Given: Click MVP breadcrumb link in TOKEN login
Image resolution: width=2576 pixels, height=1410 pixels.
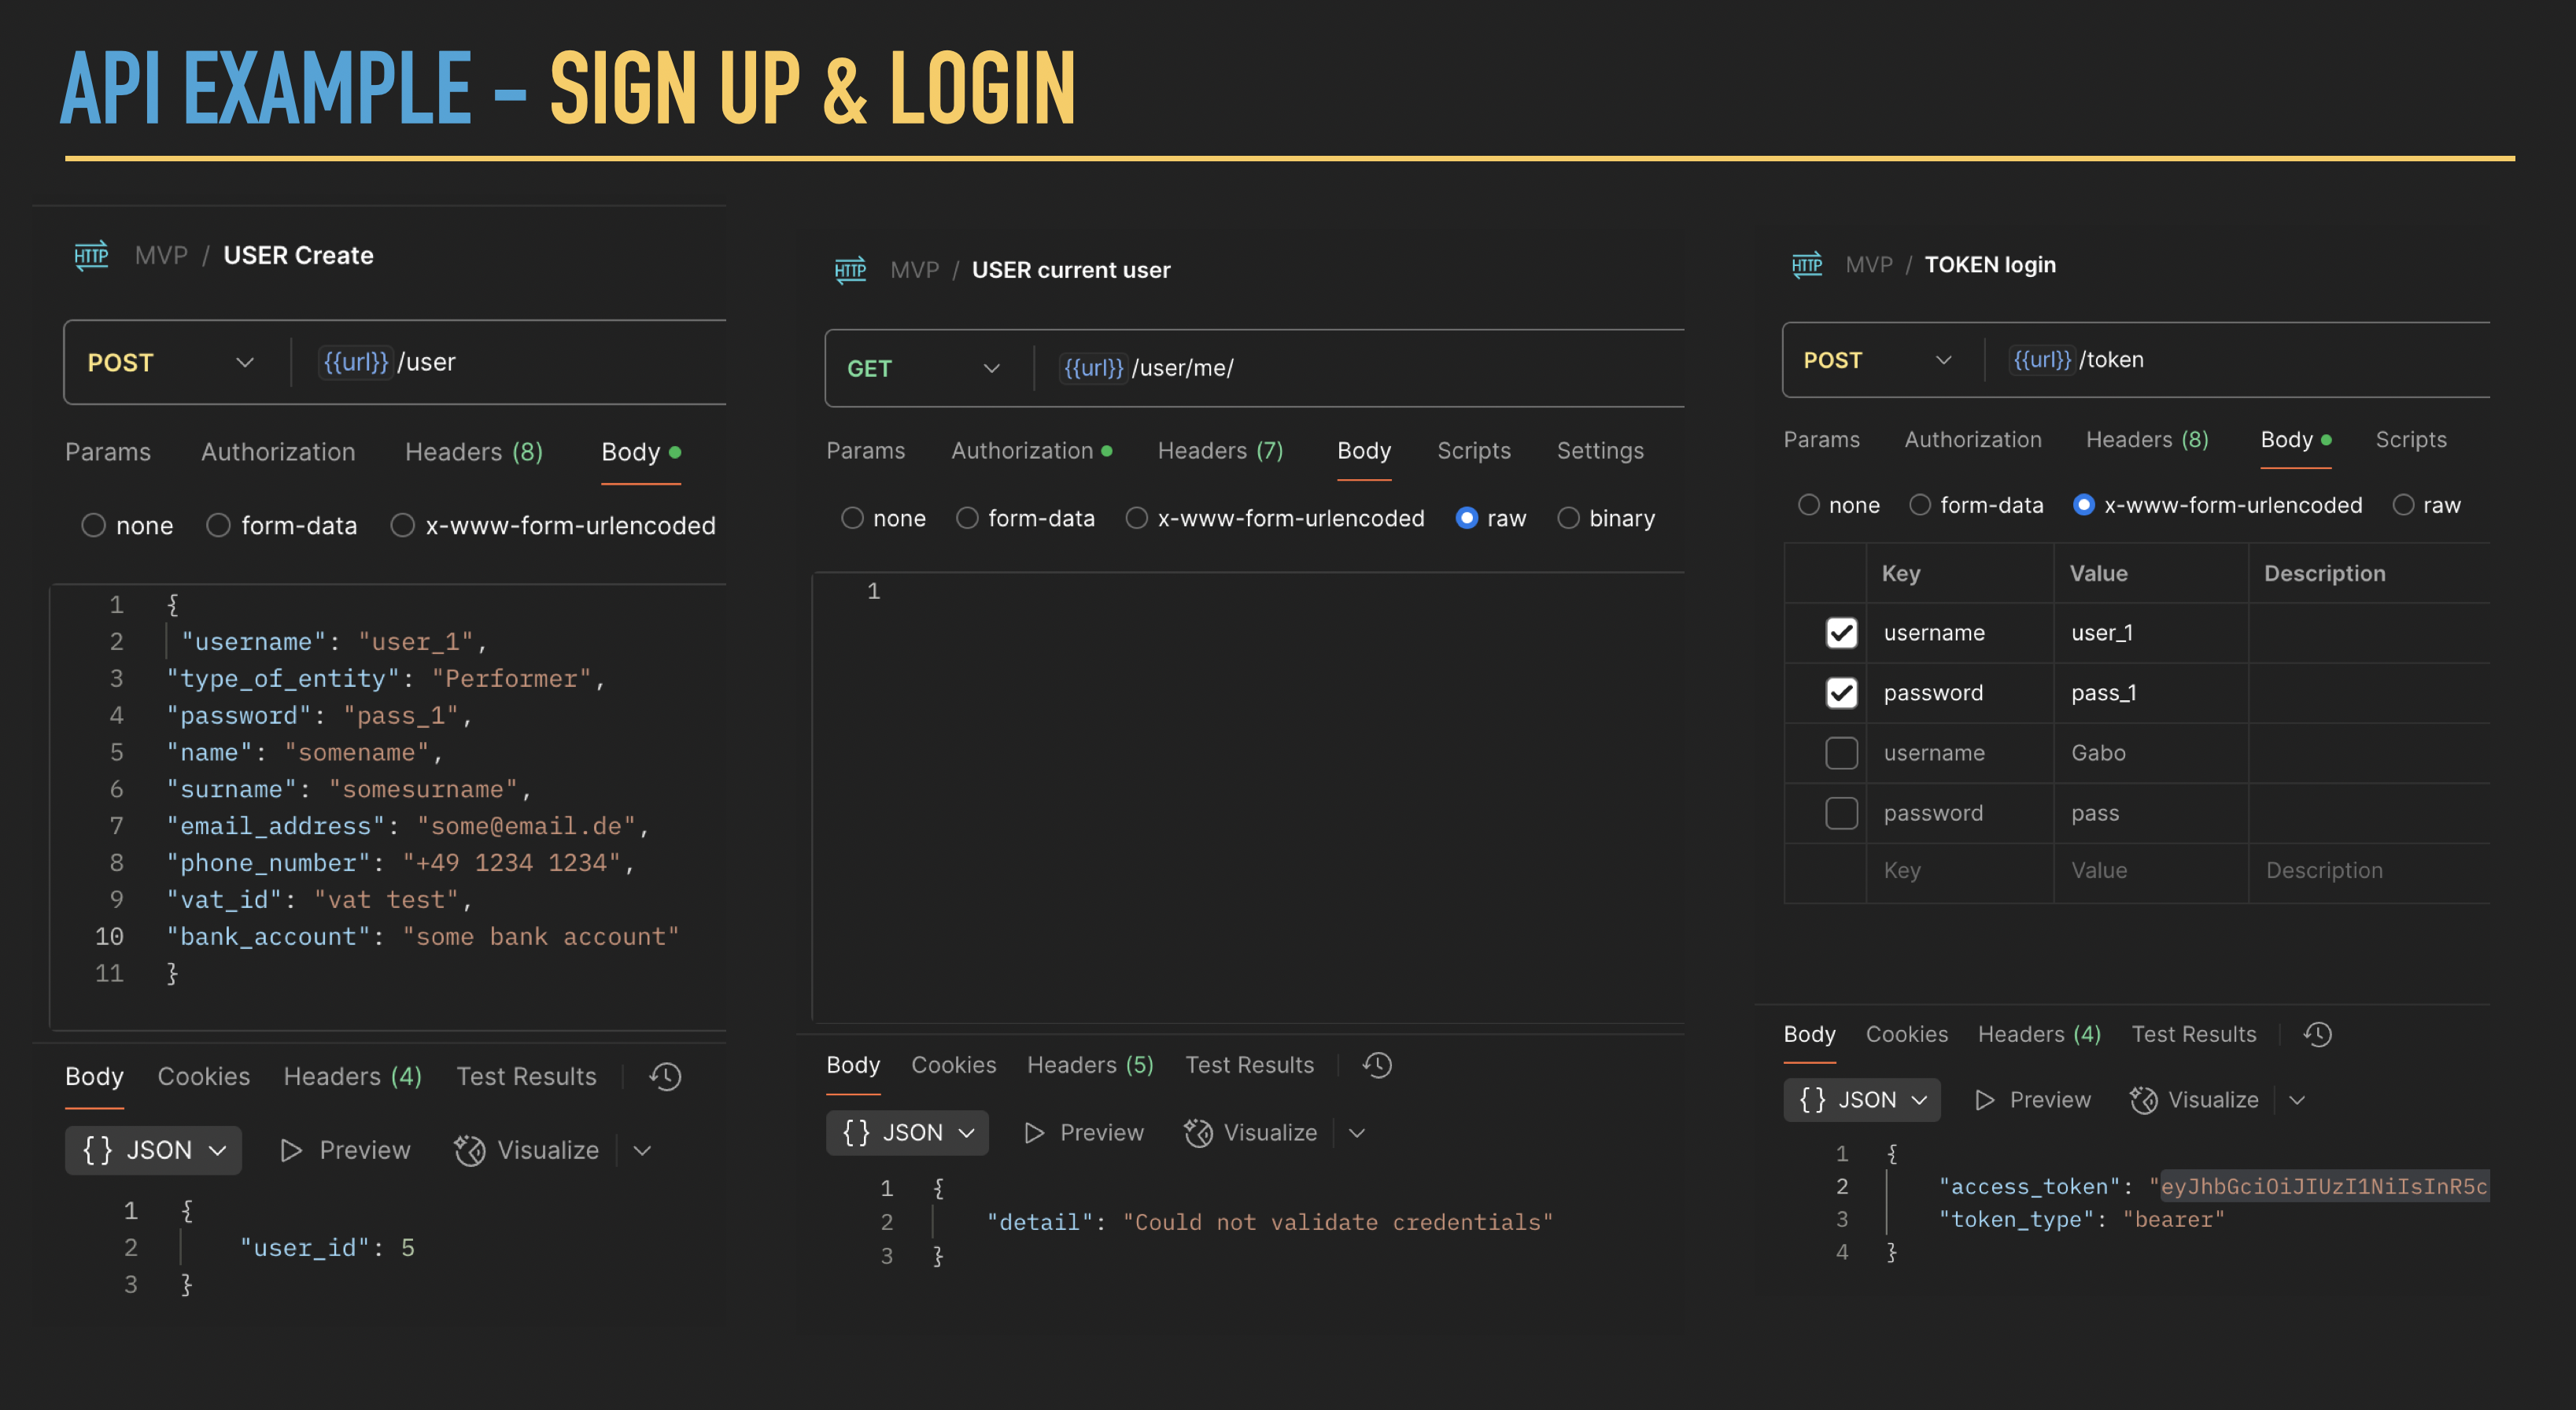Looking at the screenshot, I should 1869,265.
